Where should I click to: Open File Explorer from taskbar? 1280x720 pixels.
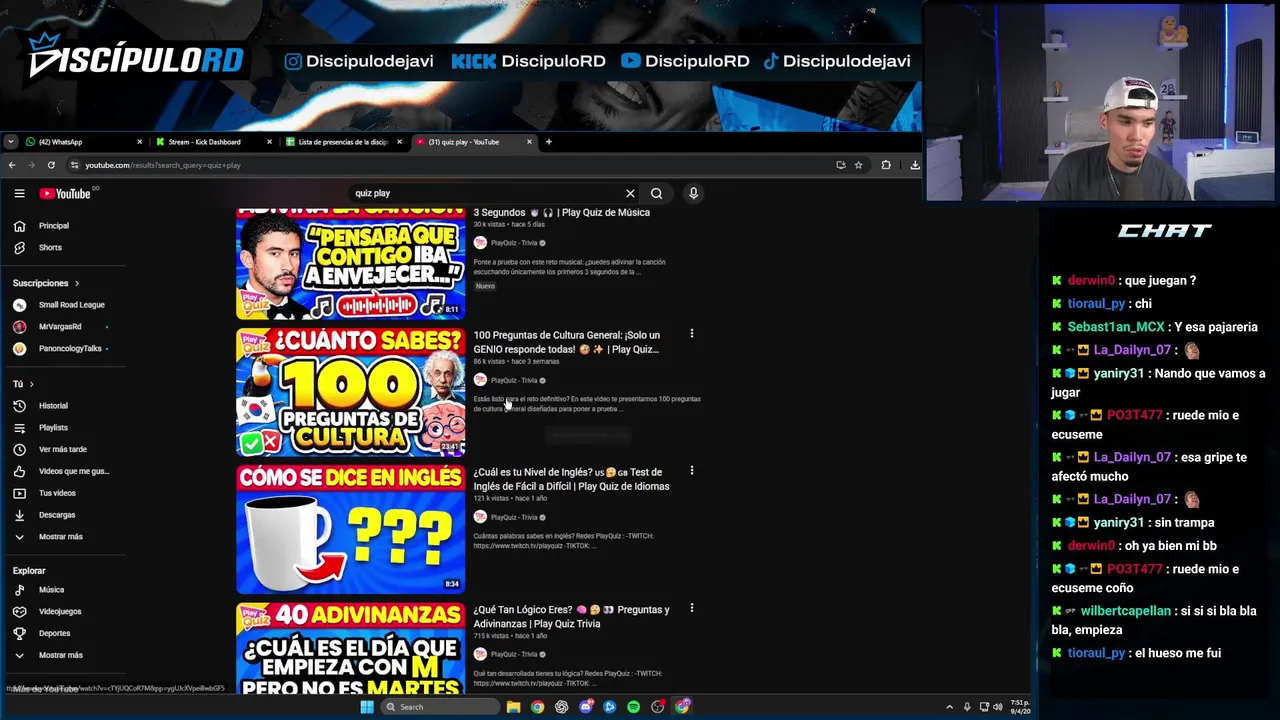pos(513,707)
